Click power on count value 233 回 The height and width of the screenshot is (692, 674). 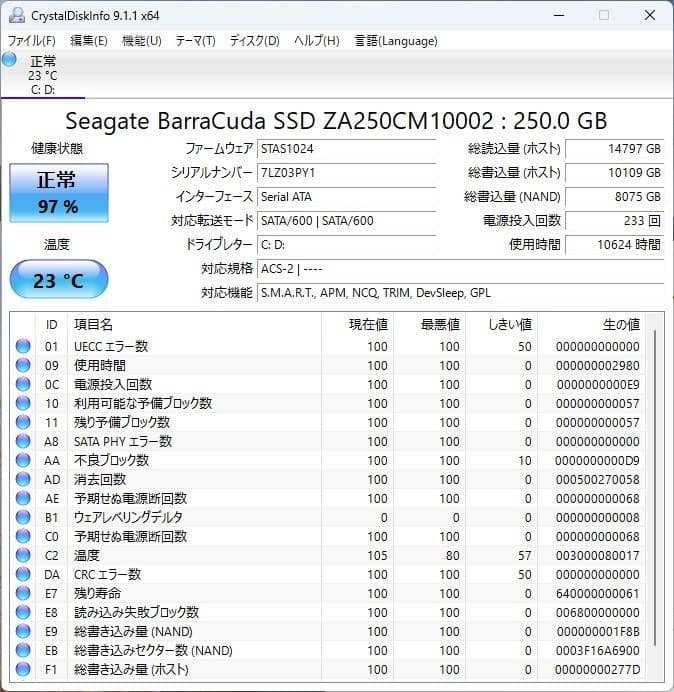point(614,220)
